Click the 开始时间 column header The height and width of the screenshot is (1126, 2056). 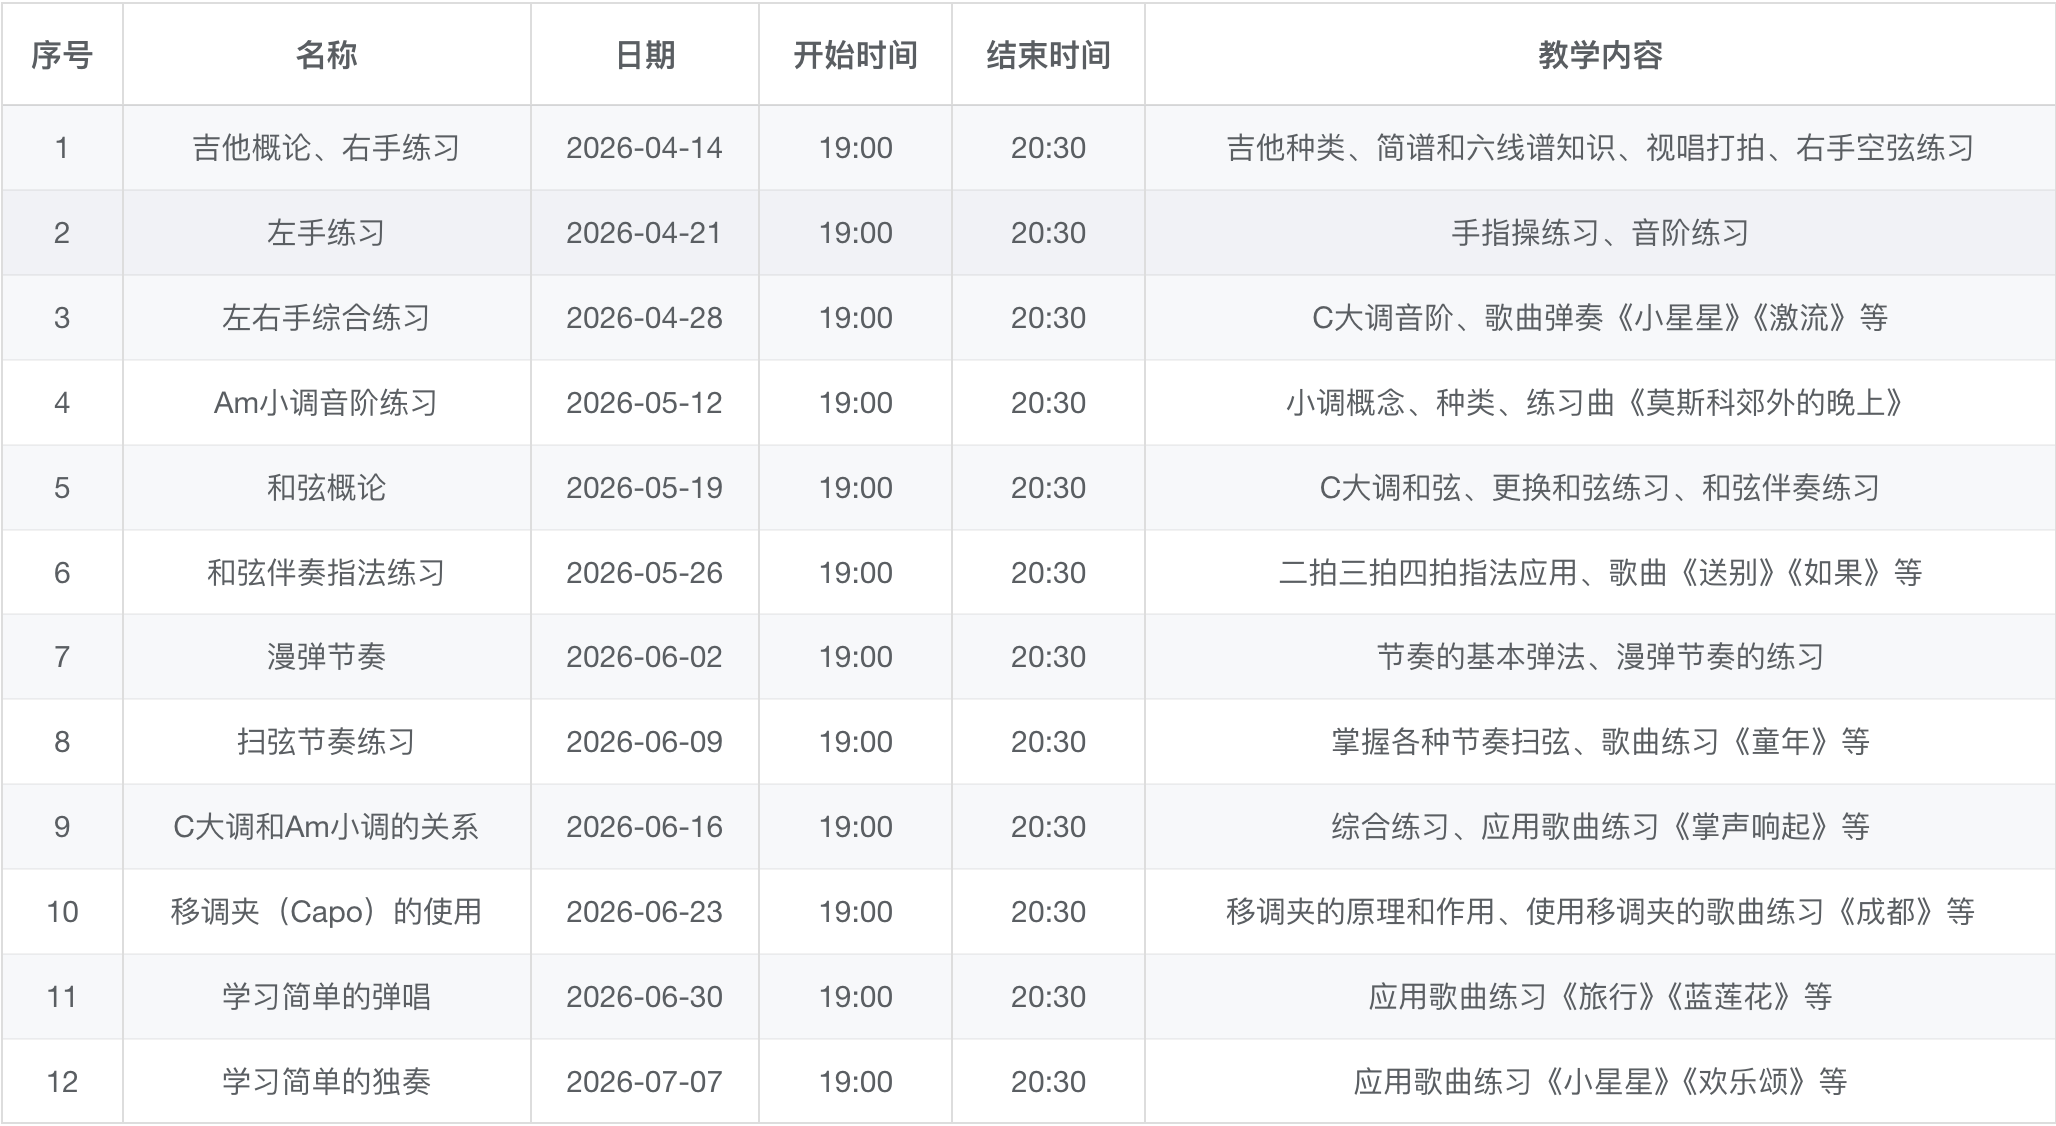(855, 55)
